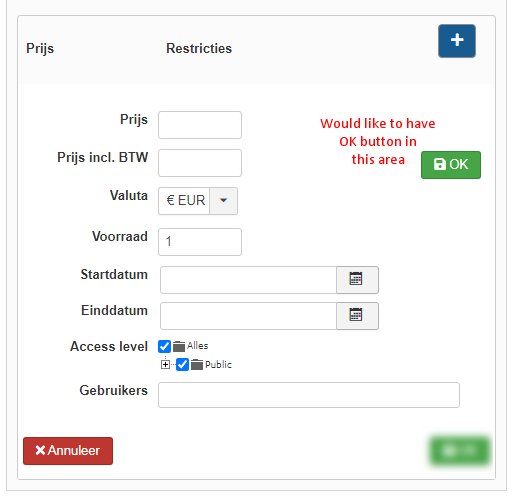Click the blue plus add-price button
Image resolution: width=514 pixels, height=498 pixels.
pos(456,41)
